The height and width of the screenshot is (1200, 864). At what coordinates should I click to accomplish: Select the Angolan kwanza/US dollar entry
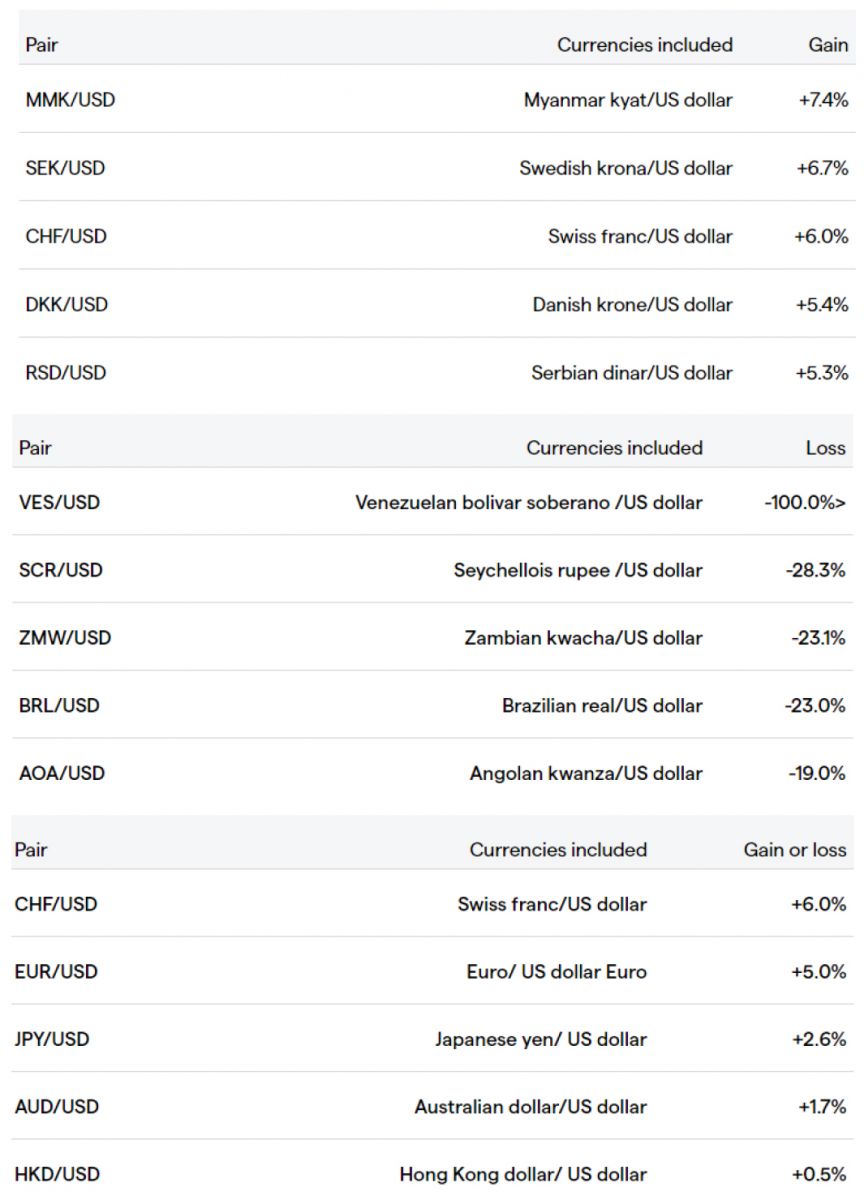pos(585,773)
